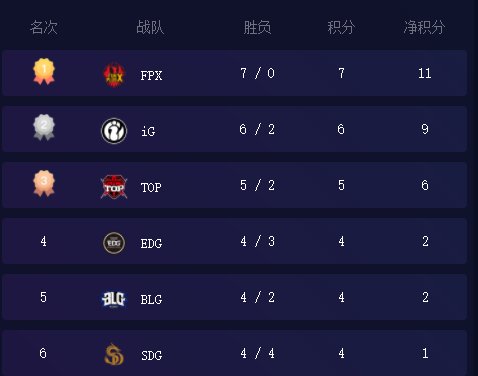Click the SDG team logo
The image size is (478, 376).
[x=114, y=354]
